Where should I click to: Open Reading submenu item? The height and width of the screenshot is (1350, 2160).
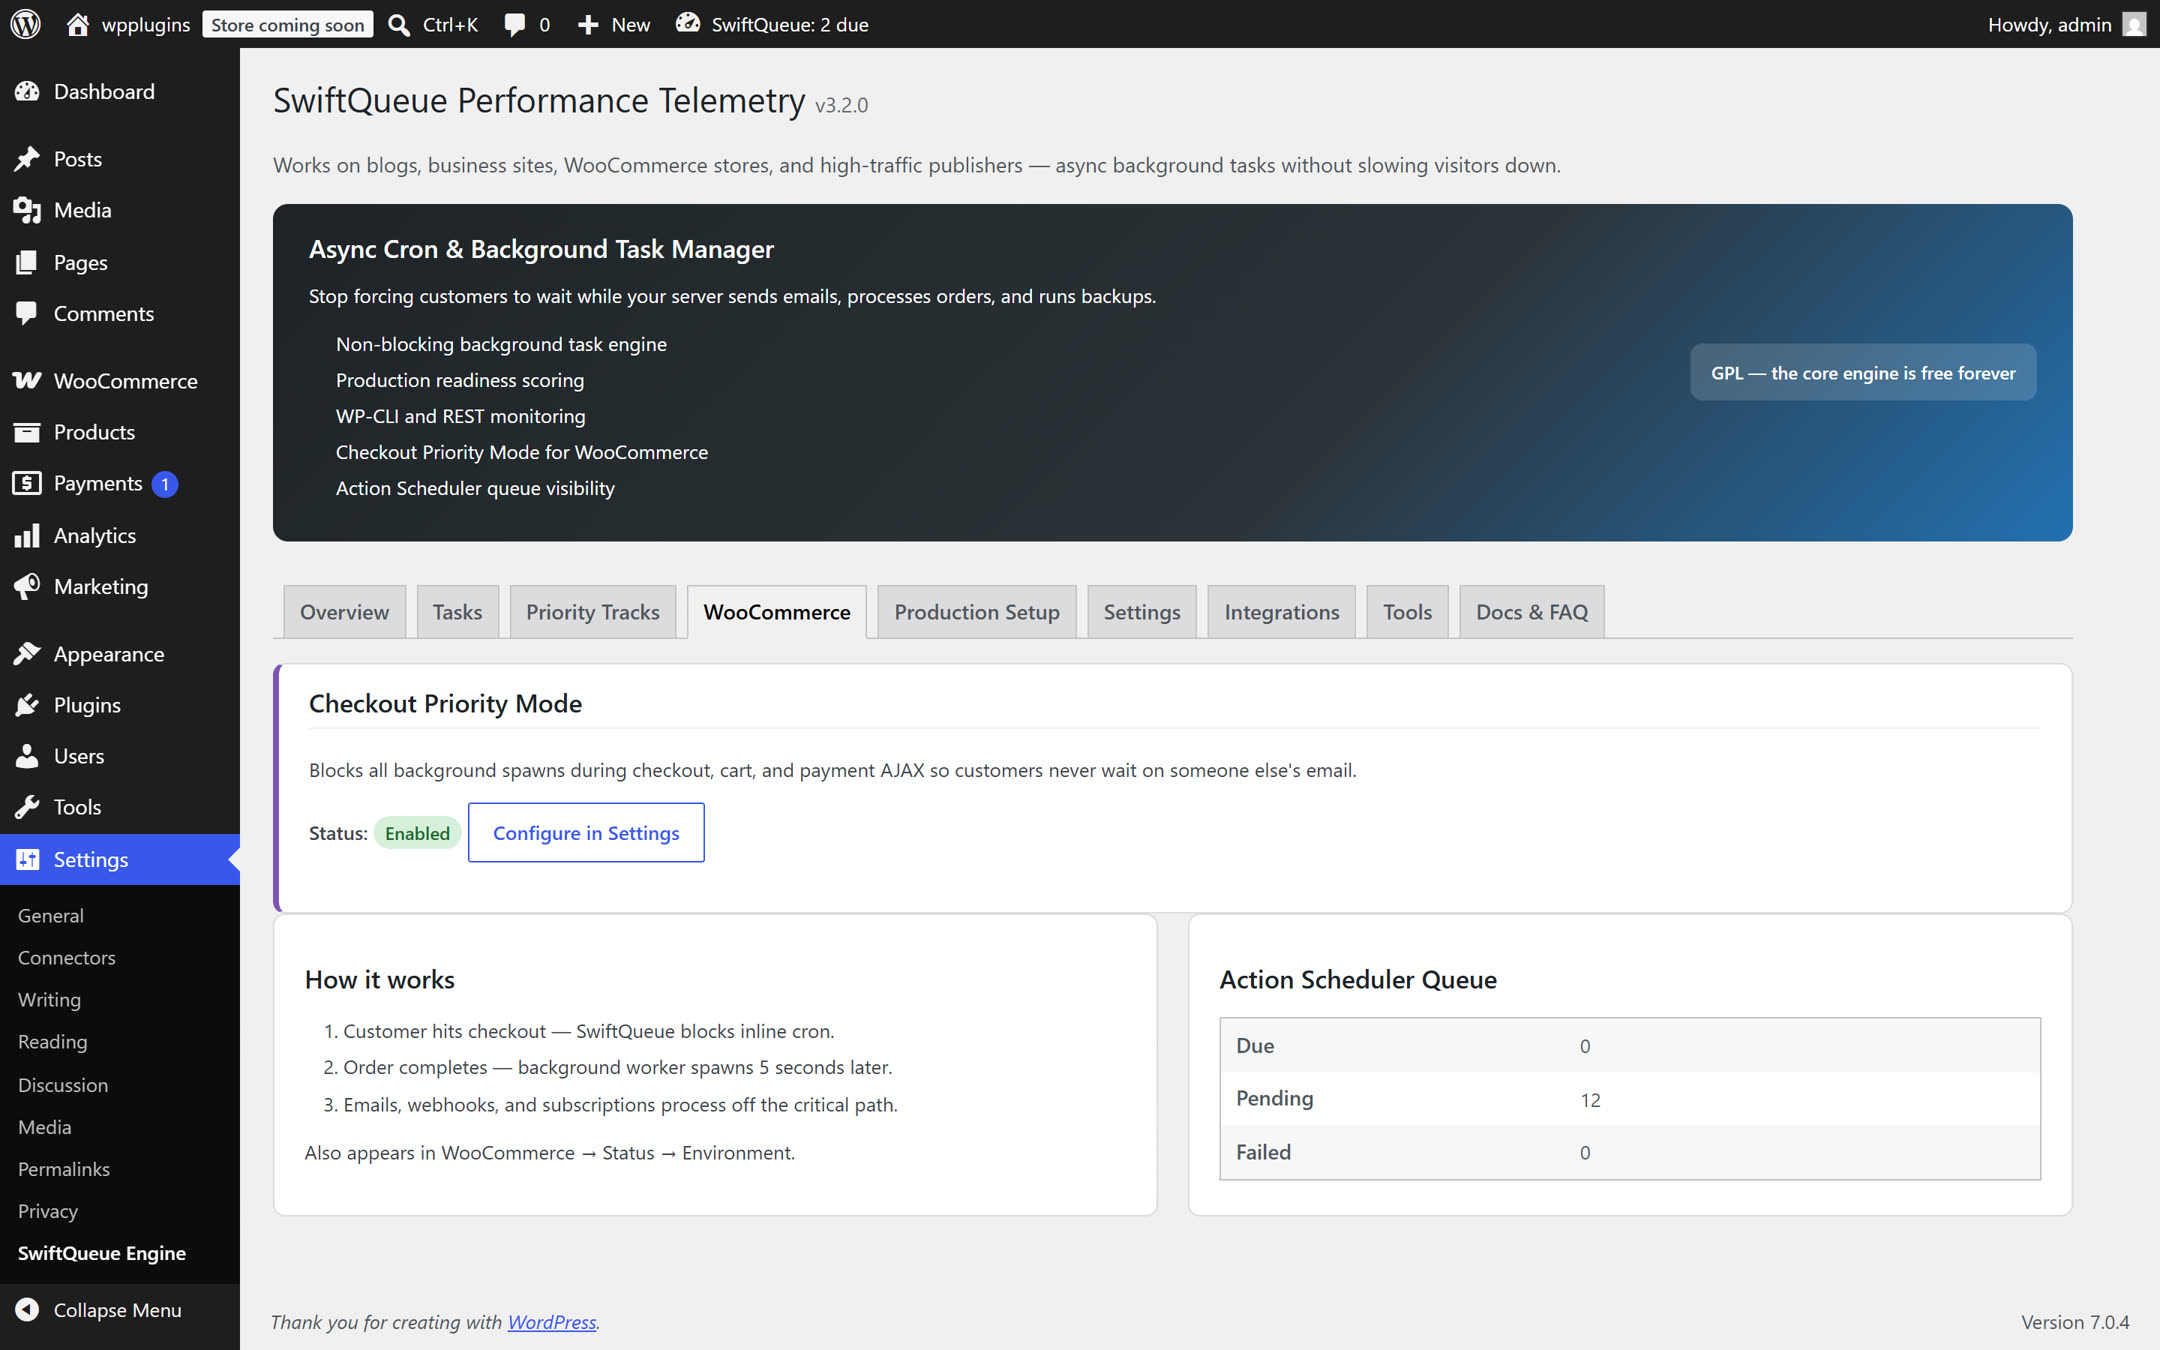tap(52, 1041)
